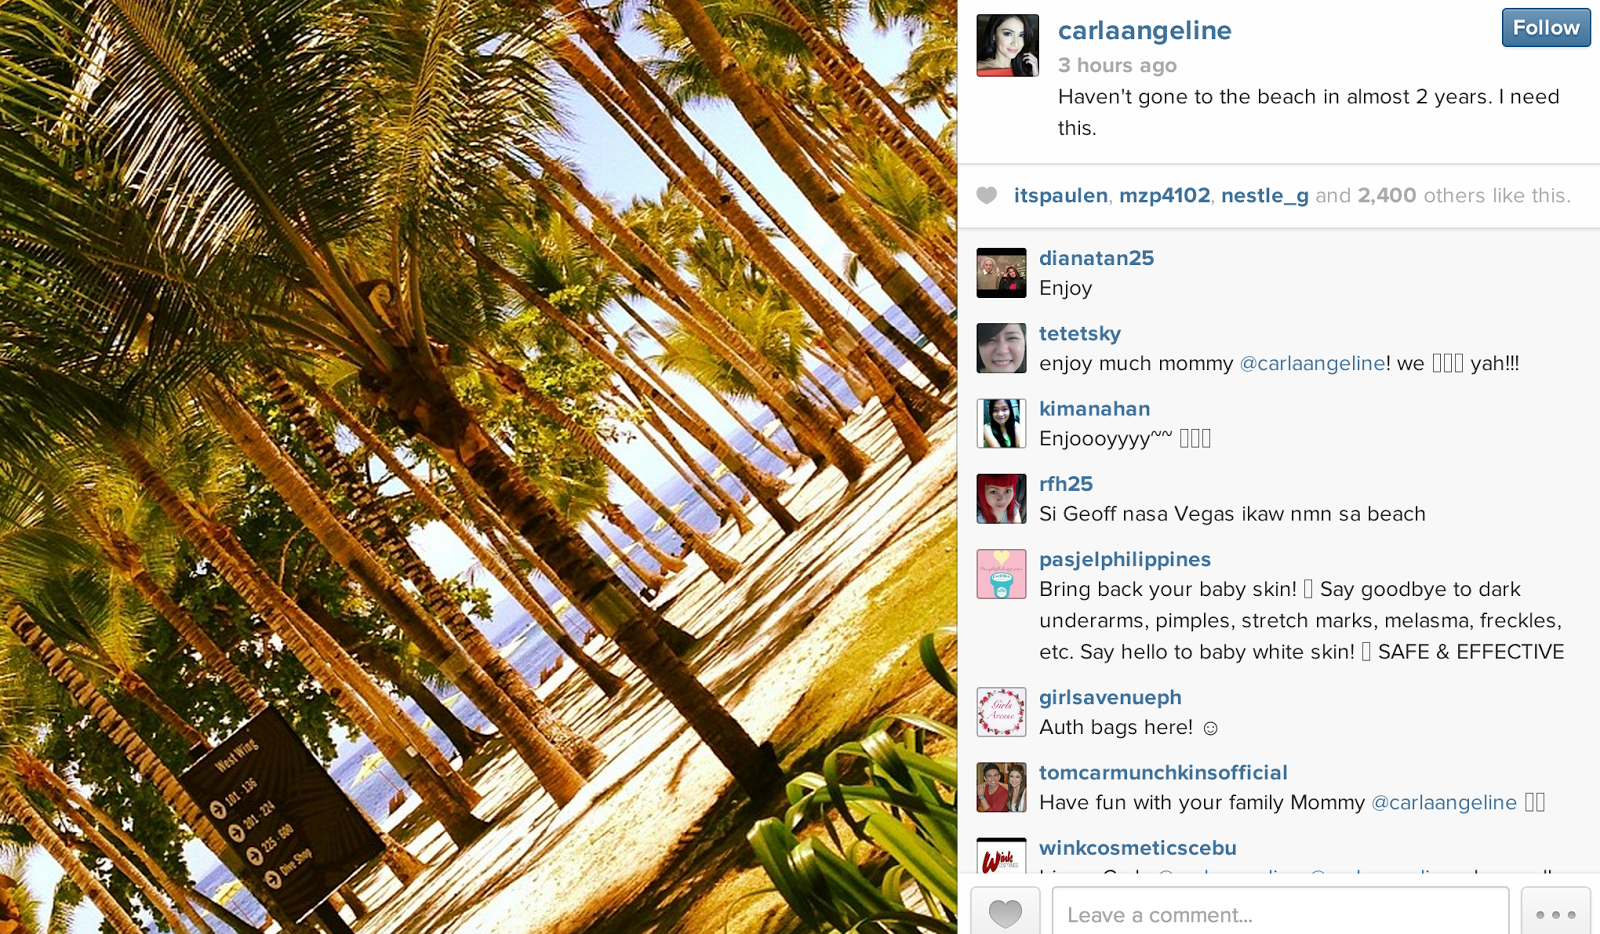Click the small gray heart next to likes list

987,196
